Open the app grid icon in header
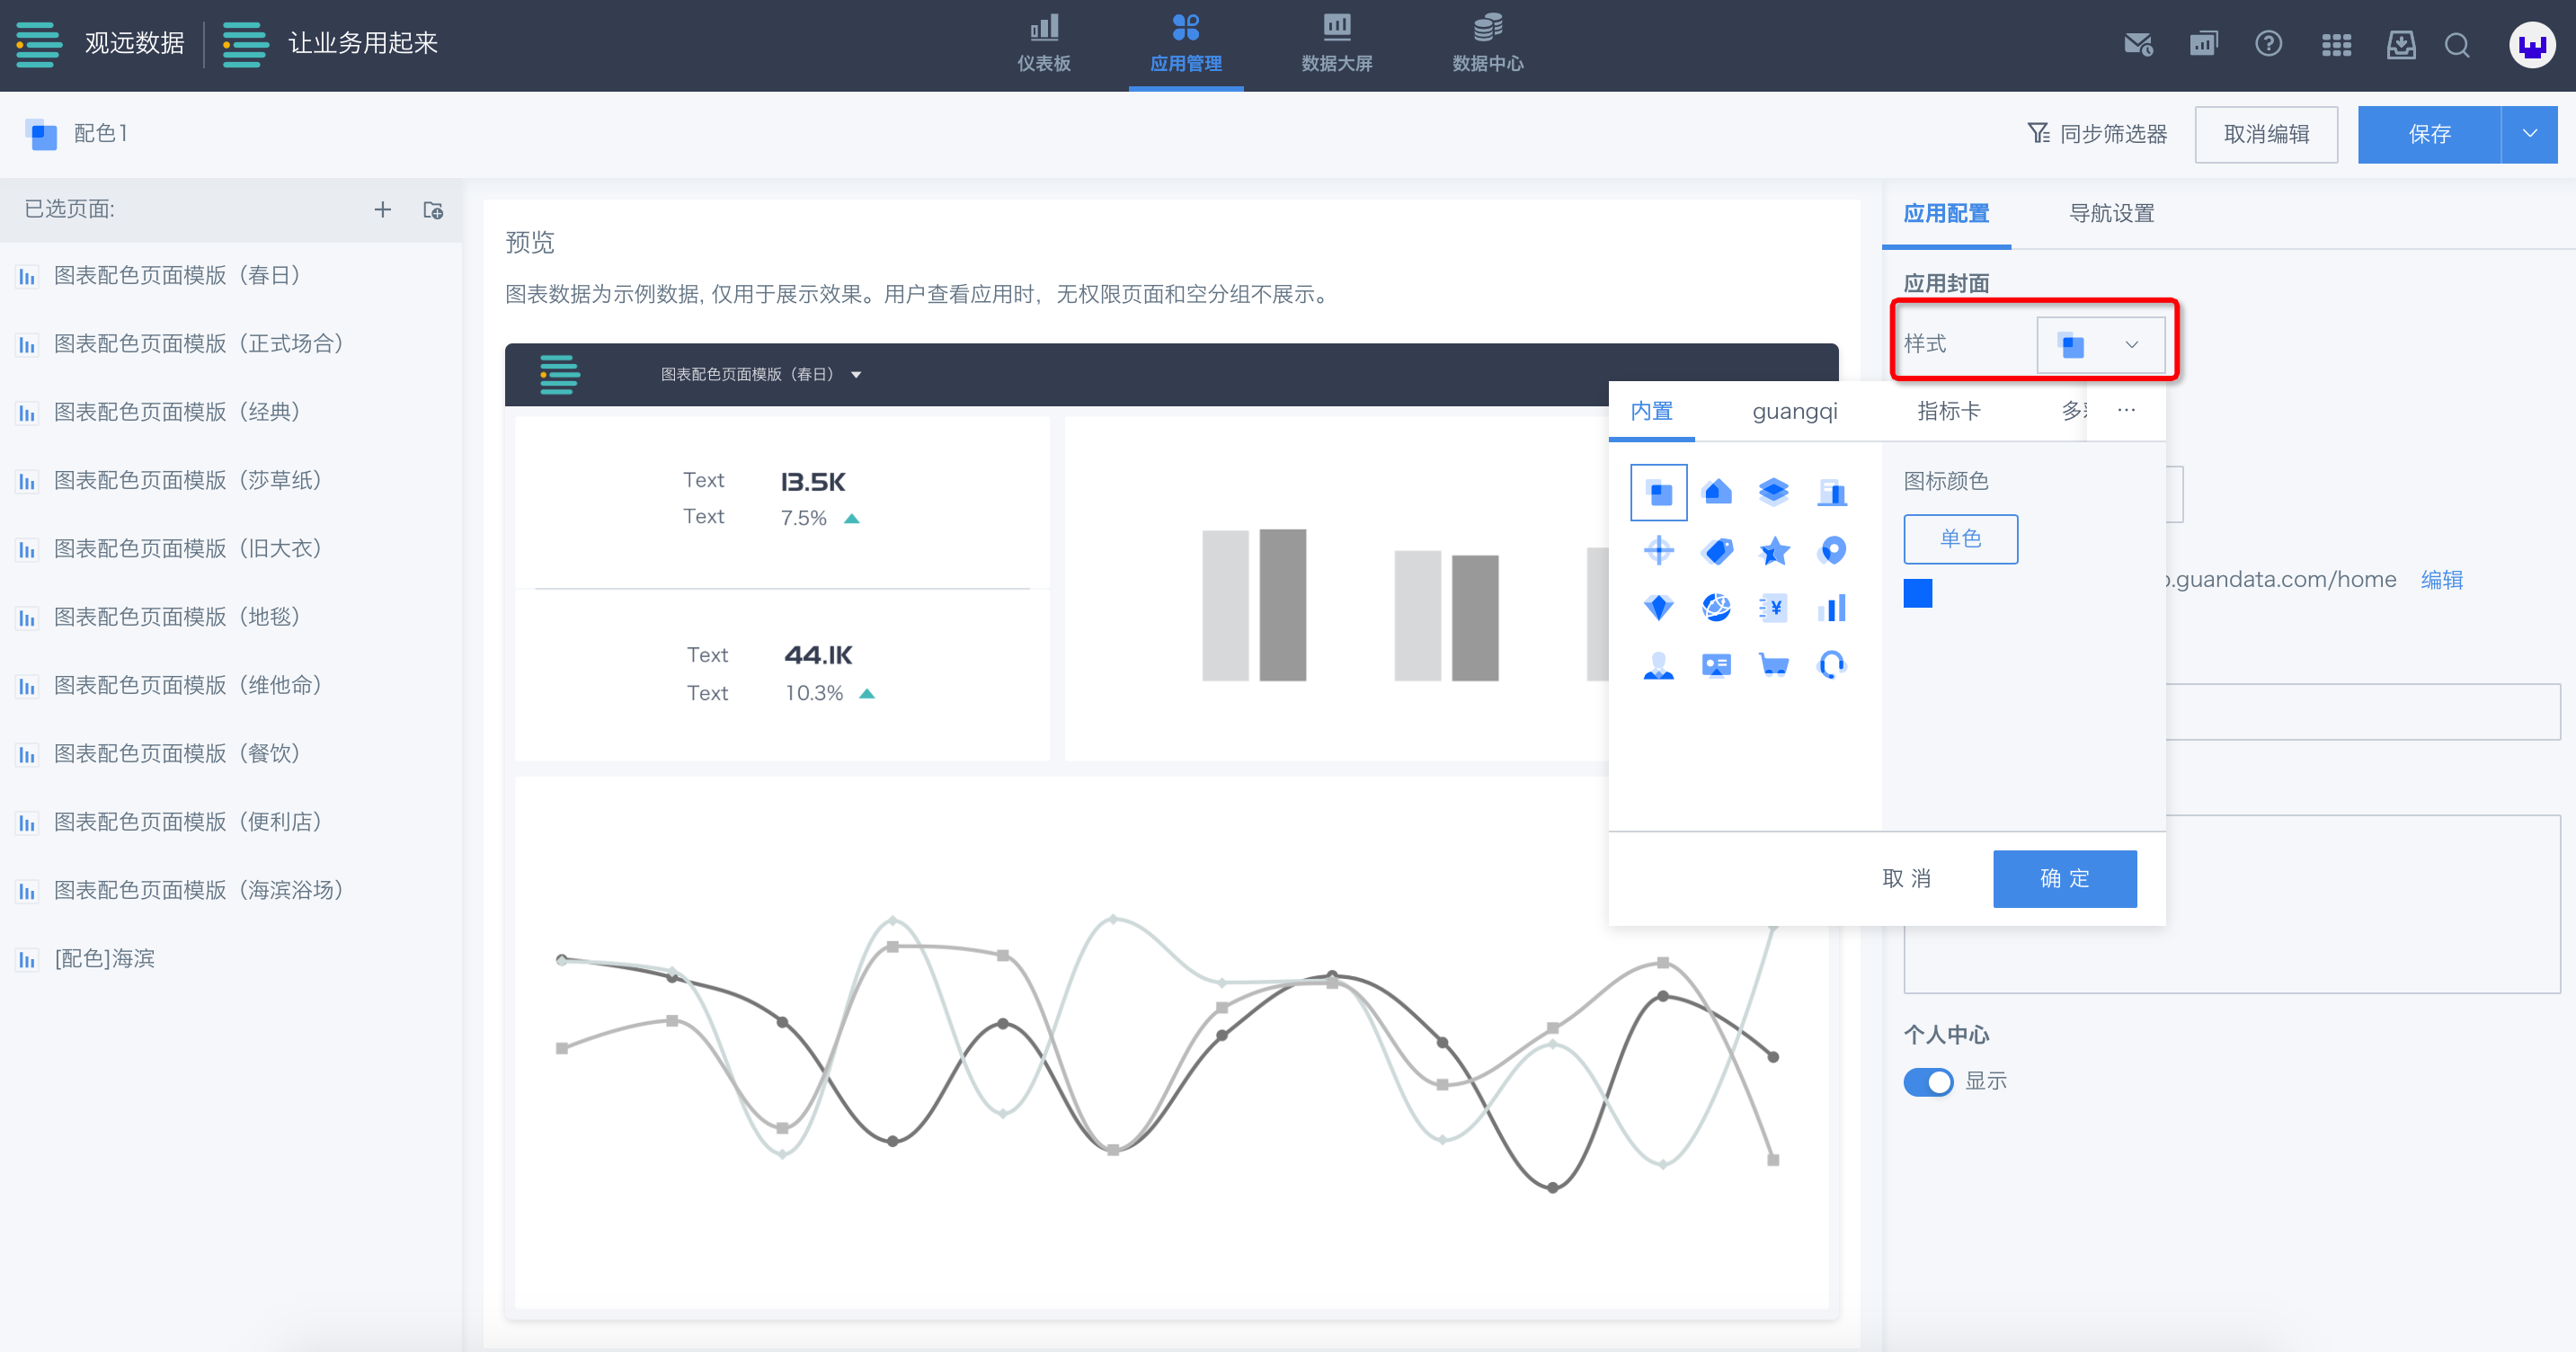This screenshot has width=2576, height=1352. click(x=2336, y=45)
